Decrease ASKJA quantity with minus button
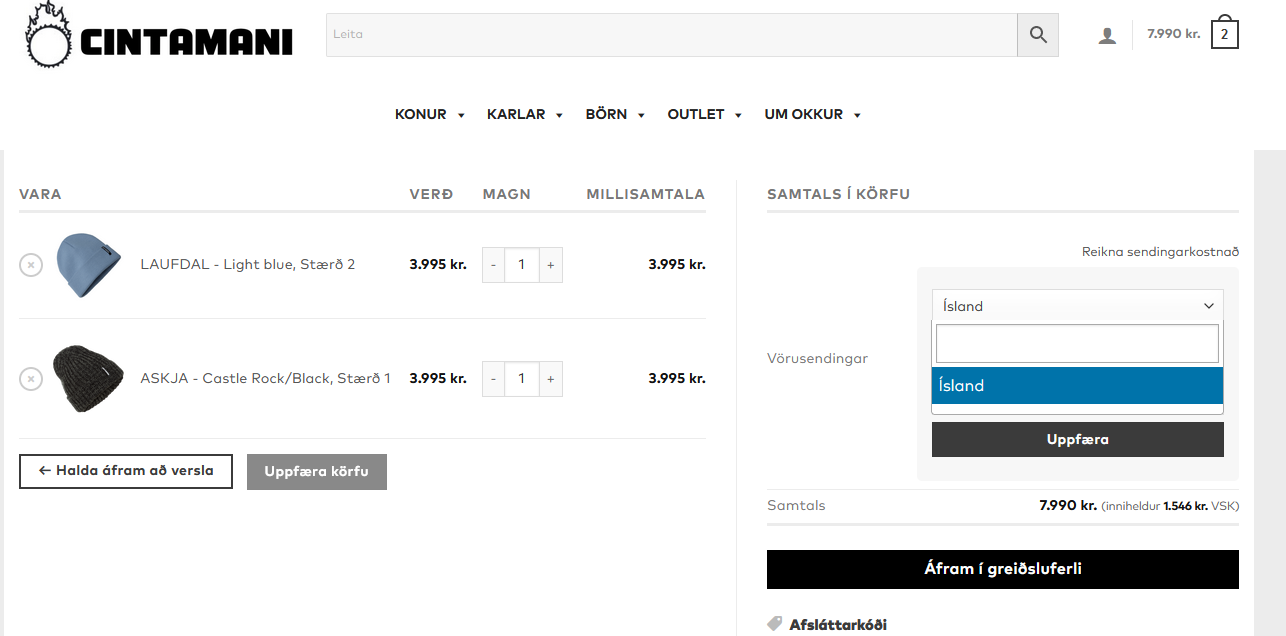This screenshot has width=1286, height=636. tap(494, 379)
